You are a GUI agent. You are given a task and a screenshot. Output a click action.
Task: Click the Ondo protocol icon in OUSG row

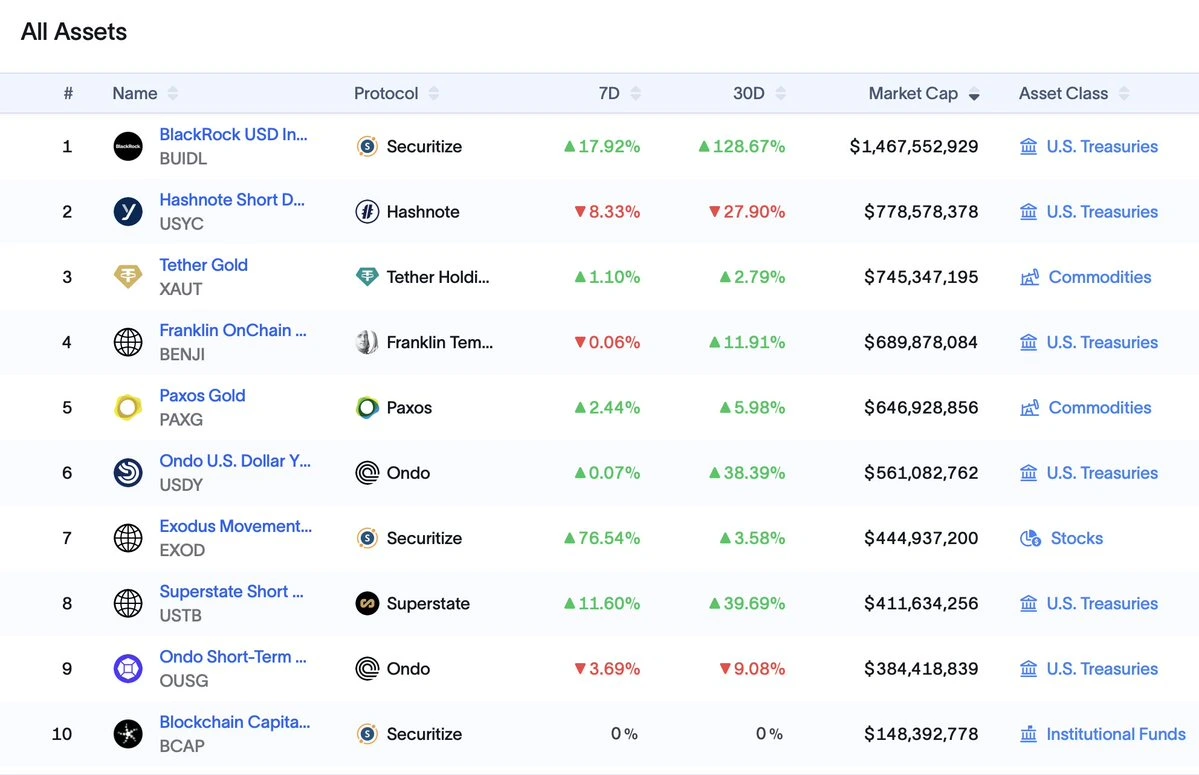pyautogui.click(x=367, y=669)
